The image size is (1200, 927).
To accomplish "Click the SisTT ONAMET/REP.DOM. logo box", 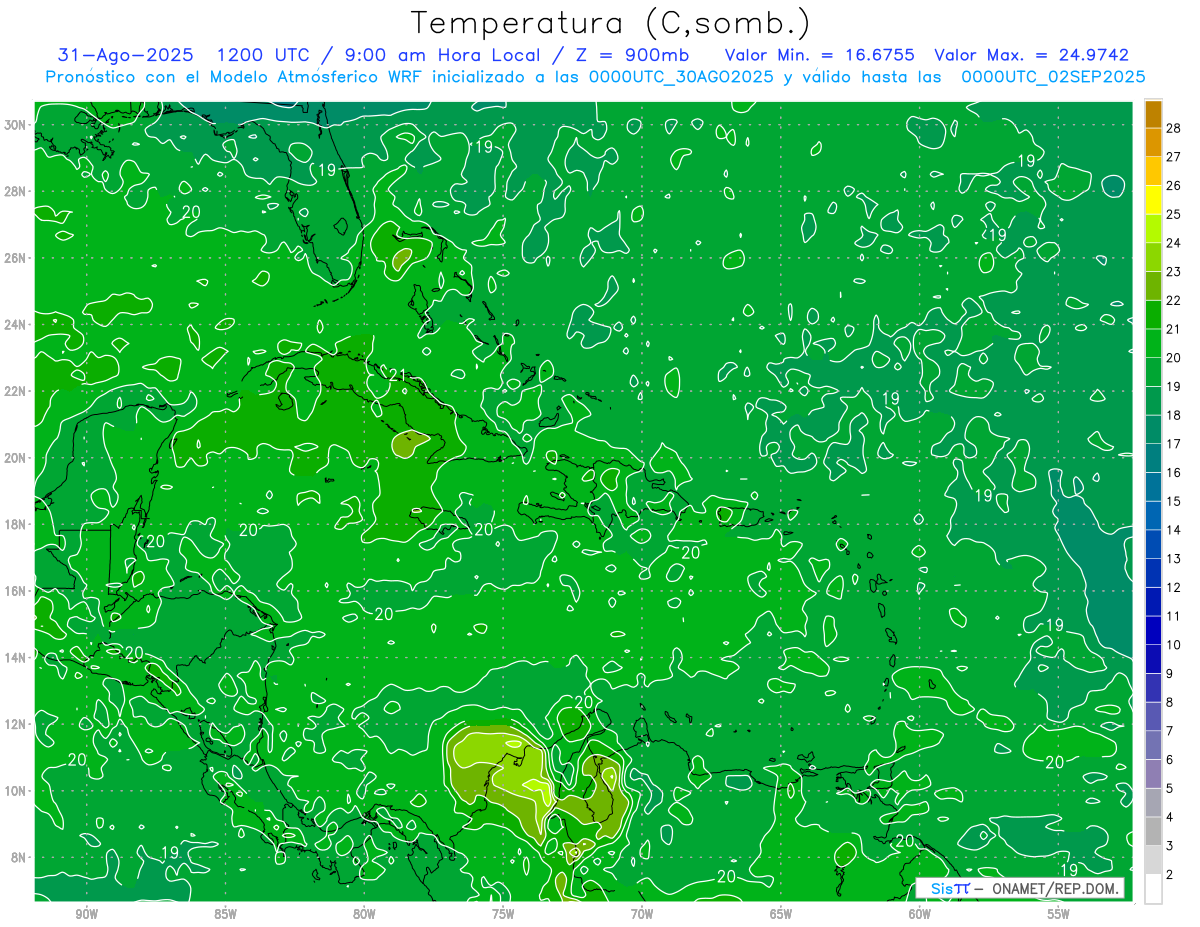I will tap(1021, 888).
